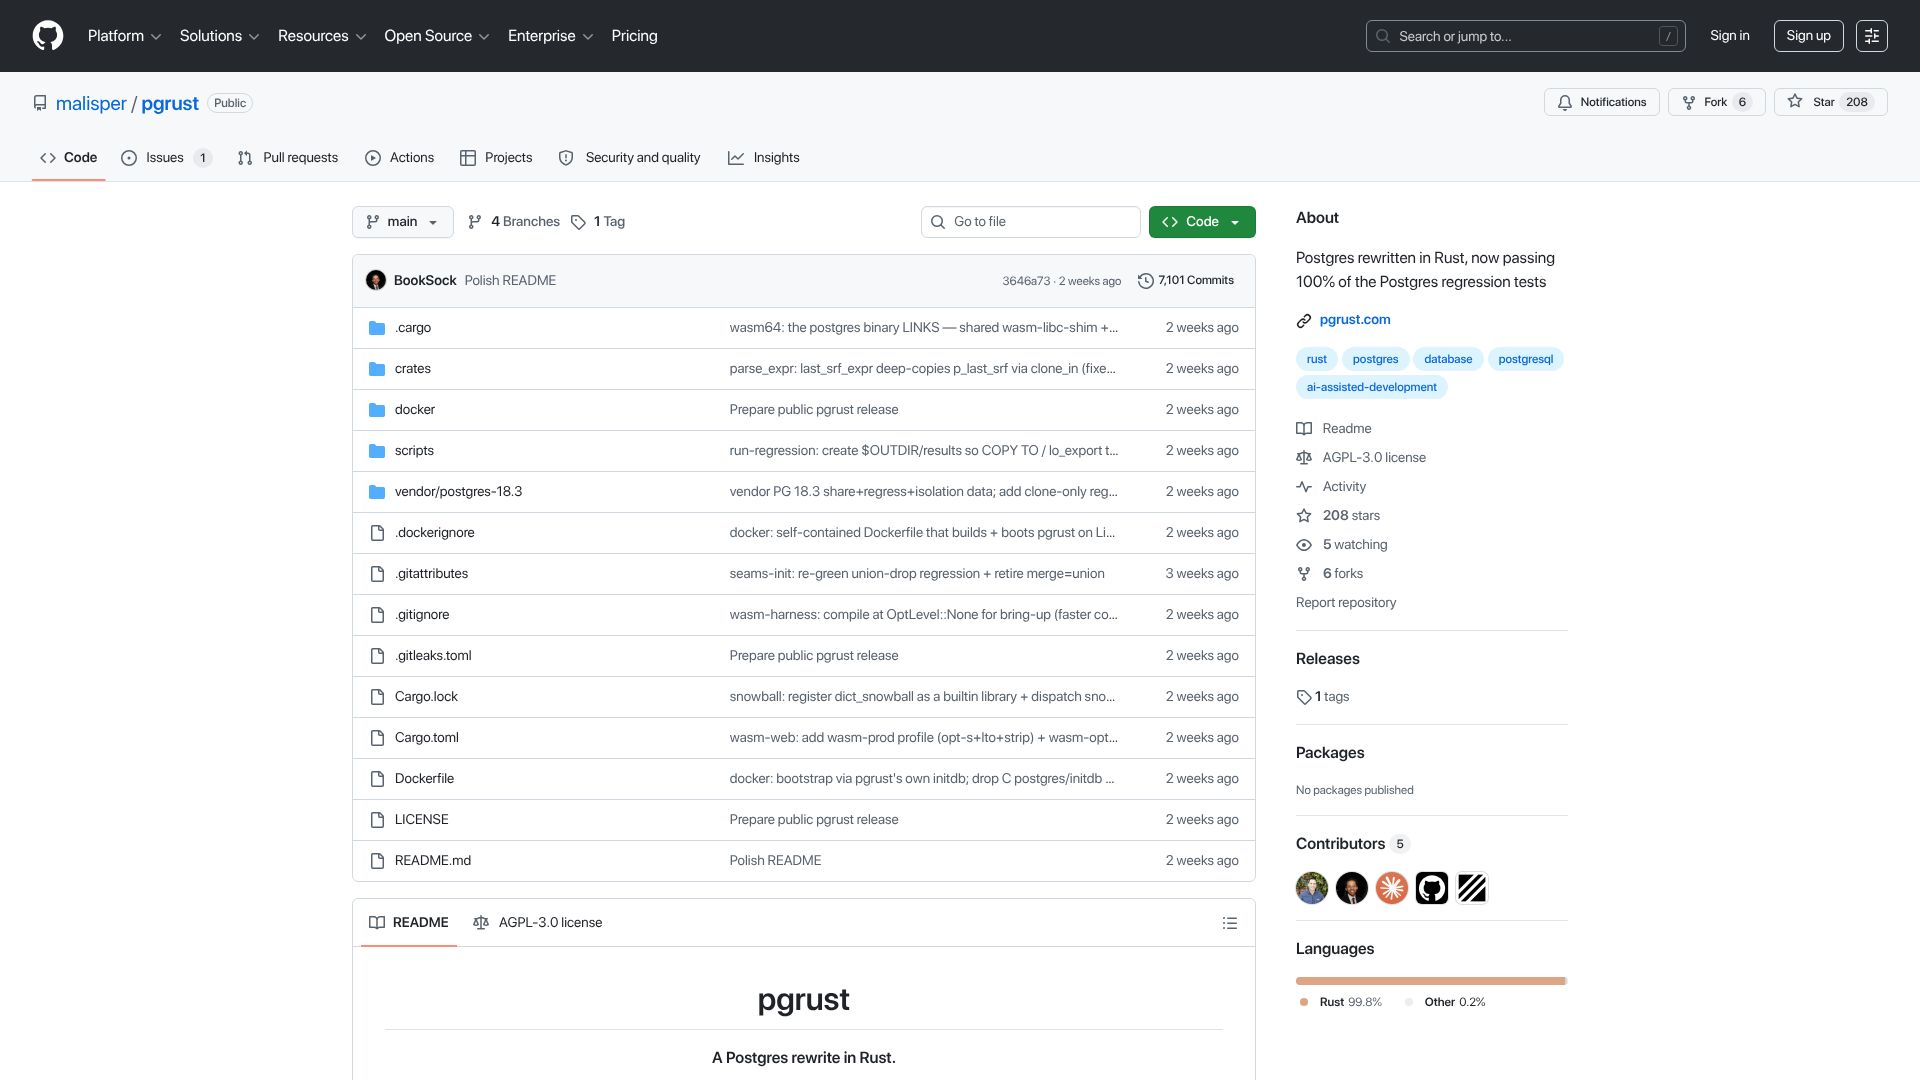This screenshot has width=1920, height=1080.
Task: Click the Sign up button
Action: coord(1808,36)
